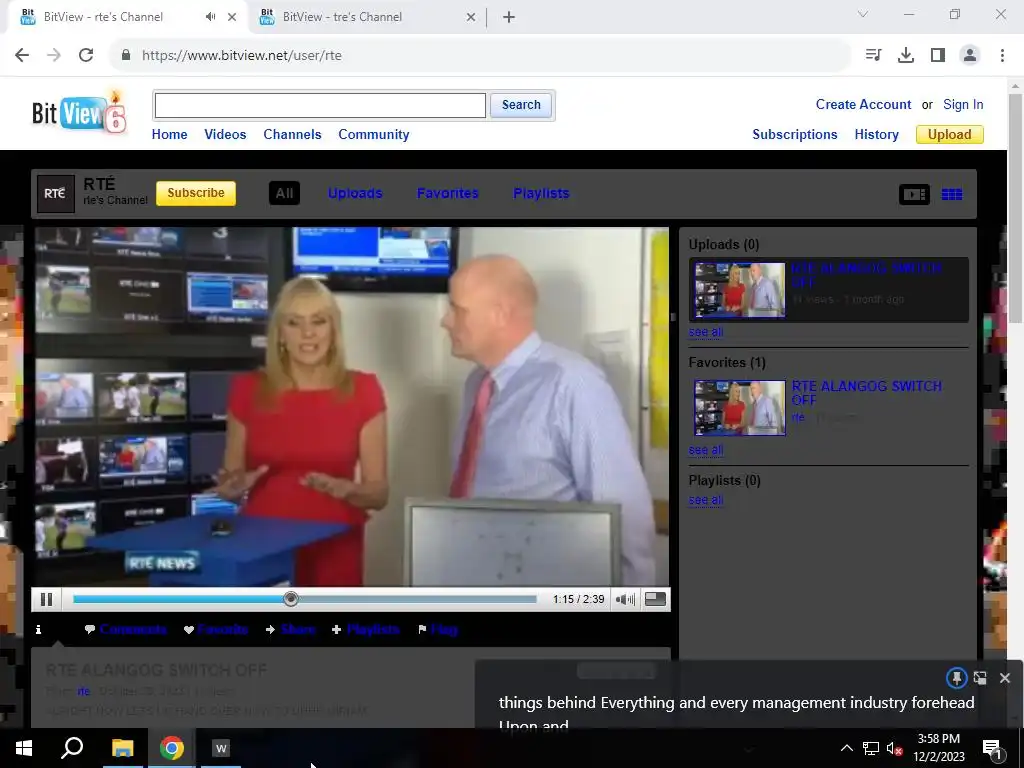This screenshot has height=768, width=1024.
Task: Open Windows taskbar search
Action: 72,748
